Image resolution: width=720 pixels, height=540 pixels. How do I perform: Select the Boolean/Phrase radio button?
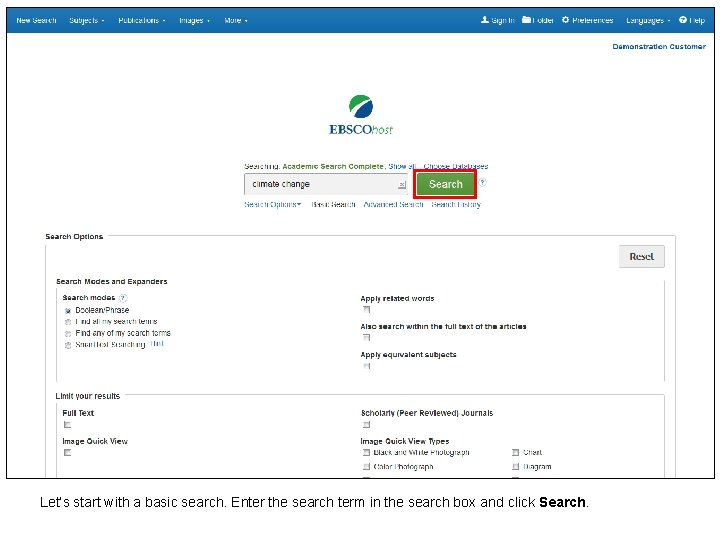(68, 311)
